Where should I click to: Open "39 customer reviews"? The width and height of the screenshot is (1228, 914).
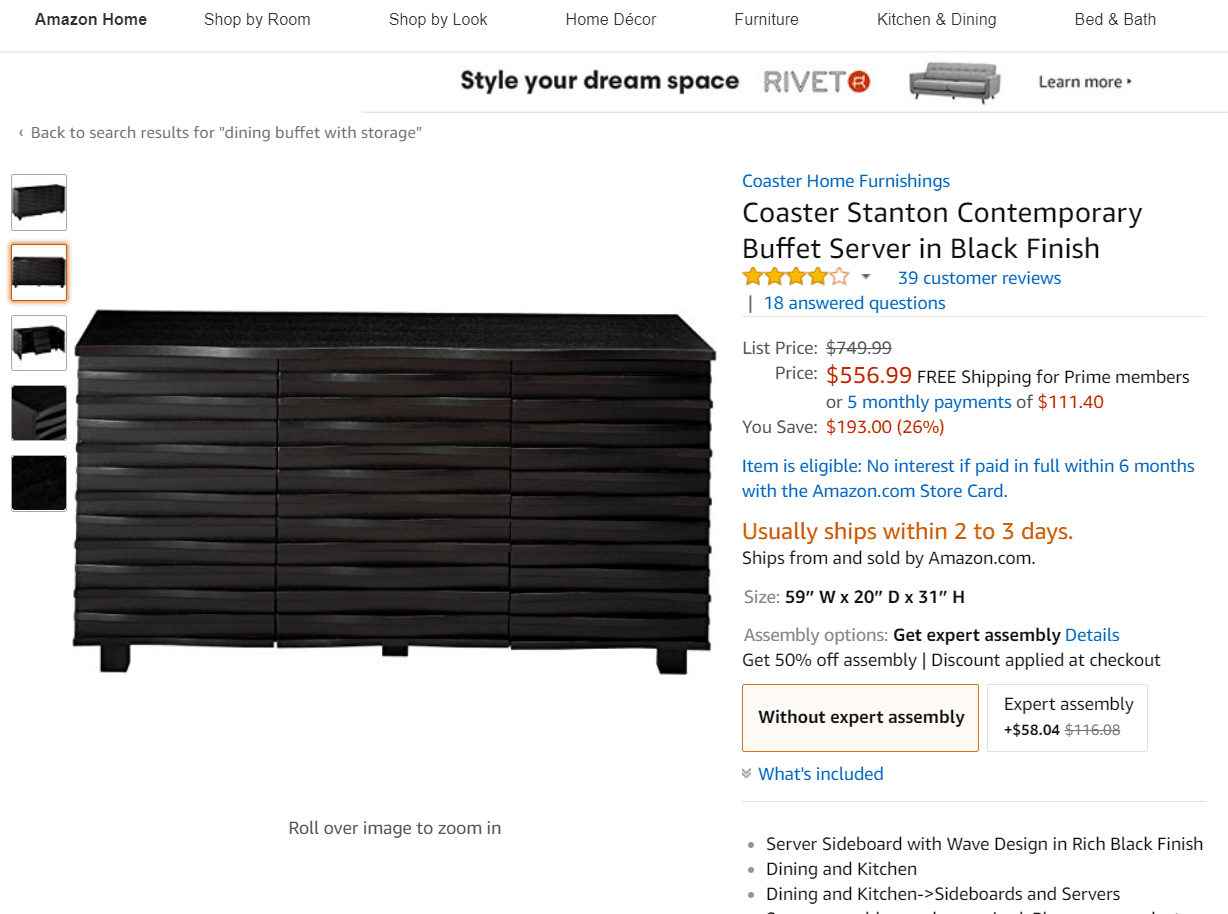(978, 278)
